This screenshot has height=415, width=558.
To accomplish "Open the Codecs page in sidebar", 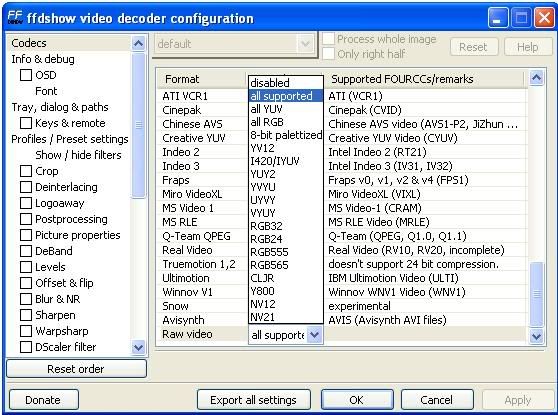I will pyautogui.click(x=29, y=43).
